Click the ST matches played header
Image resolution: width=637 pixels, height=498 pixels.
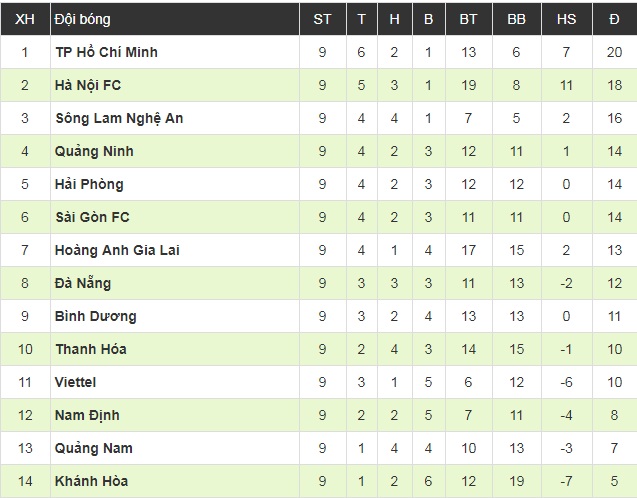coord(322,19)
